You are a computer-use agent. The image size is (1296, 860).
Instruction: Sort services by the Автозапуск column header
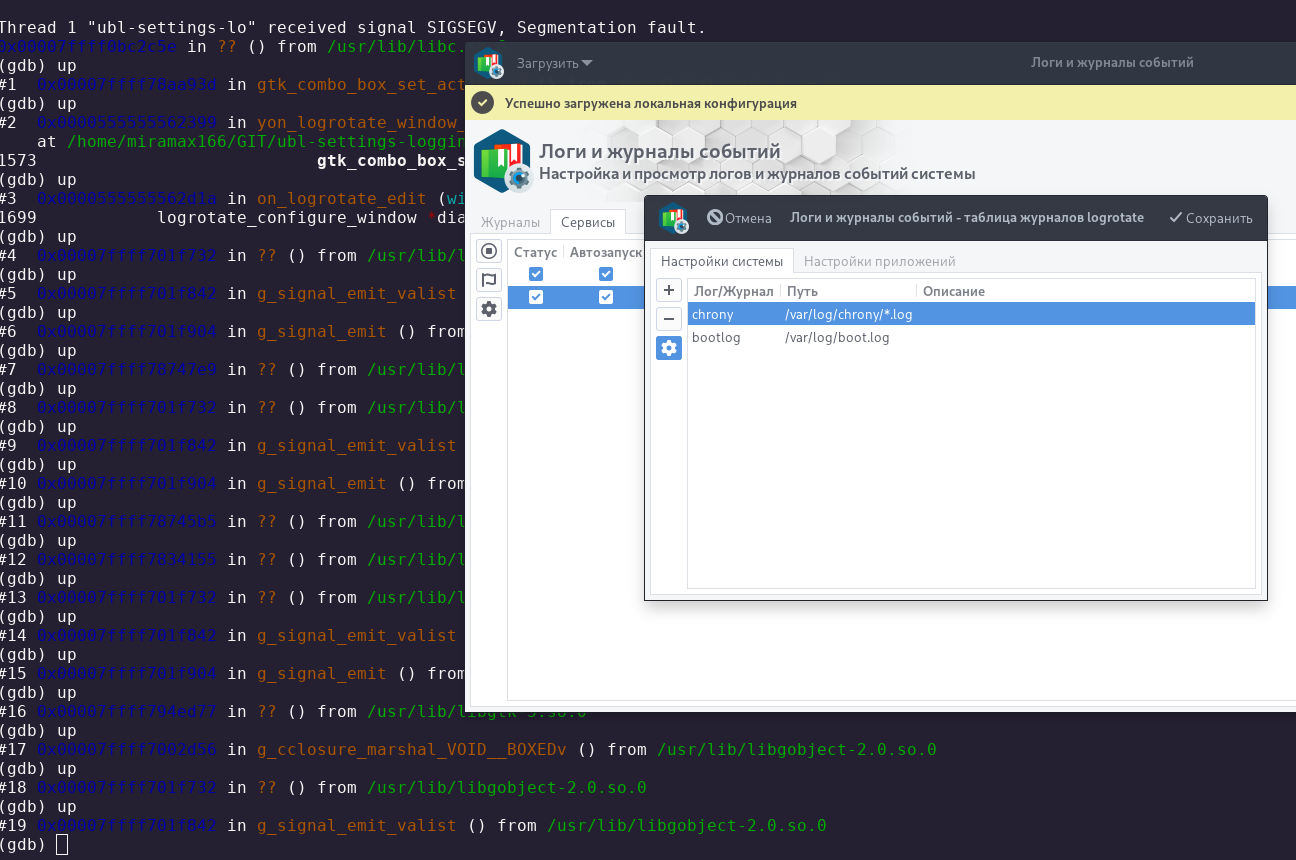coord(605,253)
